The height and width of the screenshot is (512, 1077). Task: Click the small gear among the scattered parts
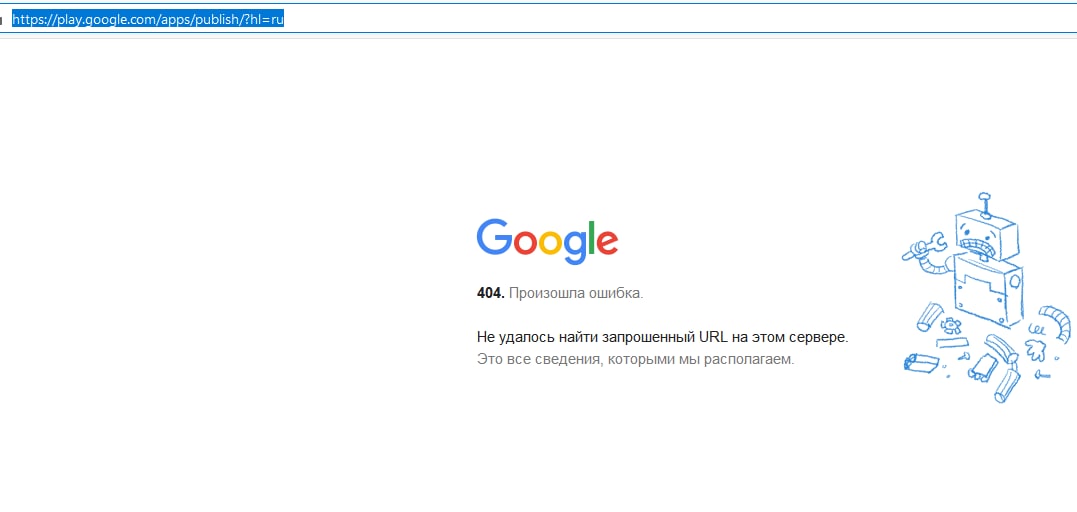[952, 324]
